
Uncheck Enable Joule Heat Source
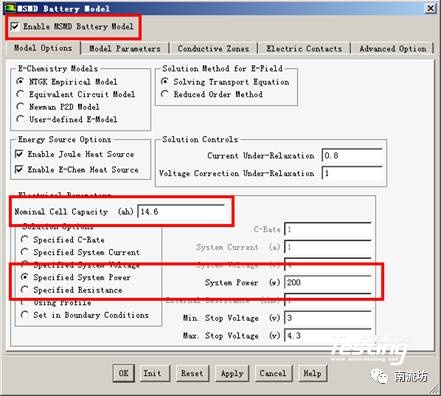coord(19,154)
